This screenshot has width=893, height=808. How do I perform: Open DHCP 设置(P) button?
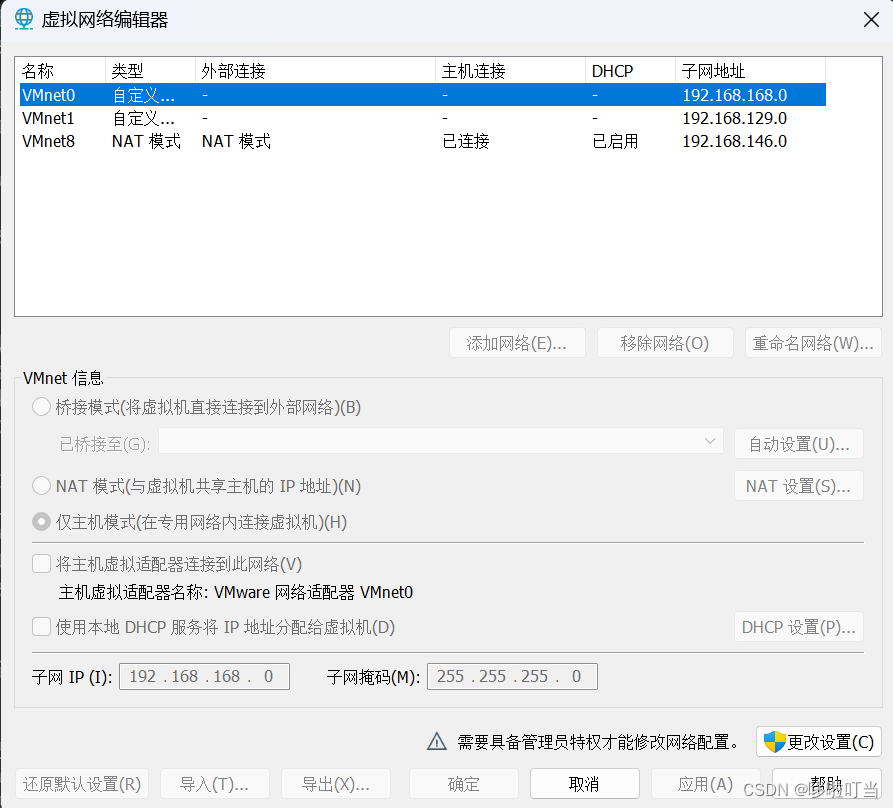point(799,627)
